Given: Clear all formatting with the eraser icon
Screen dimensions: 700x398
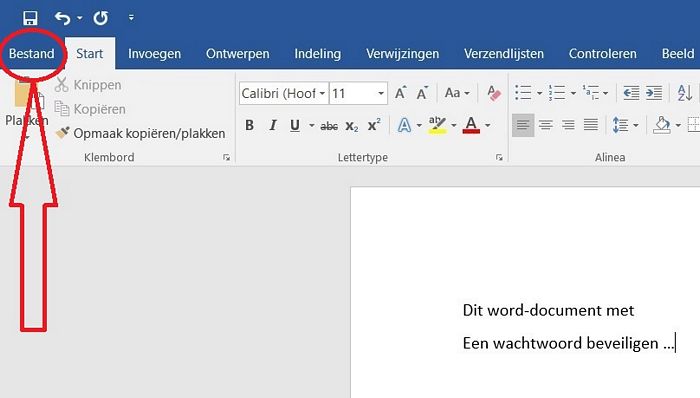Looking at the screenshot, I should pos(494,93).
